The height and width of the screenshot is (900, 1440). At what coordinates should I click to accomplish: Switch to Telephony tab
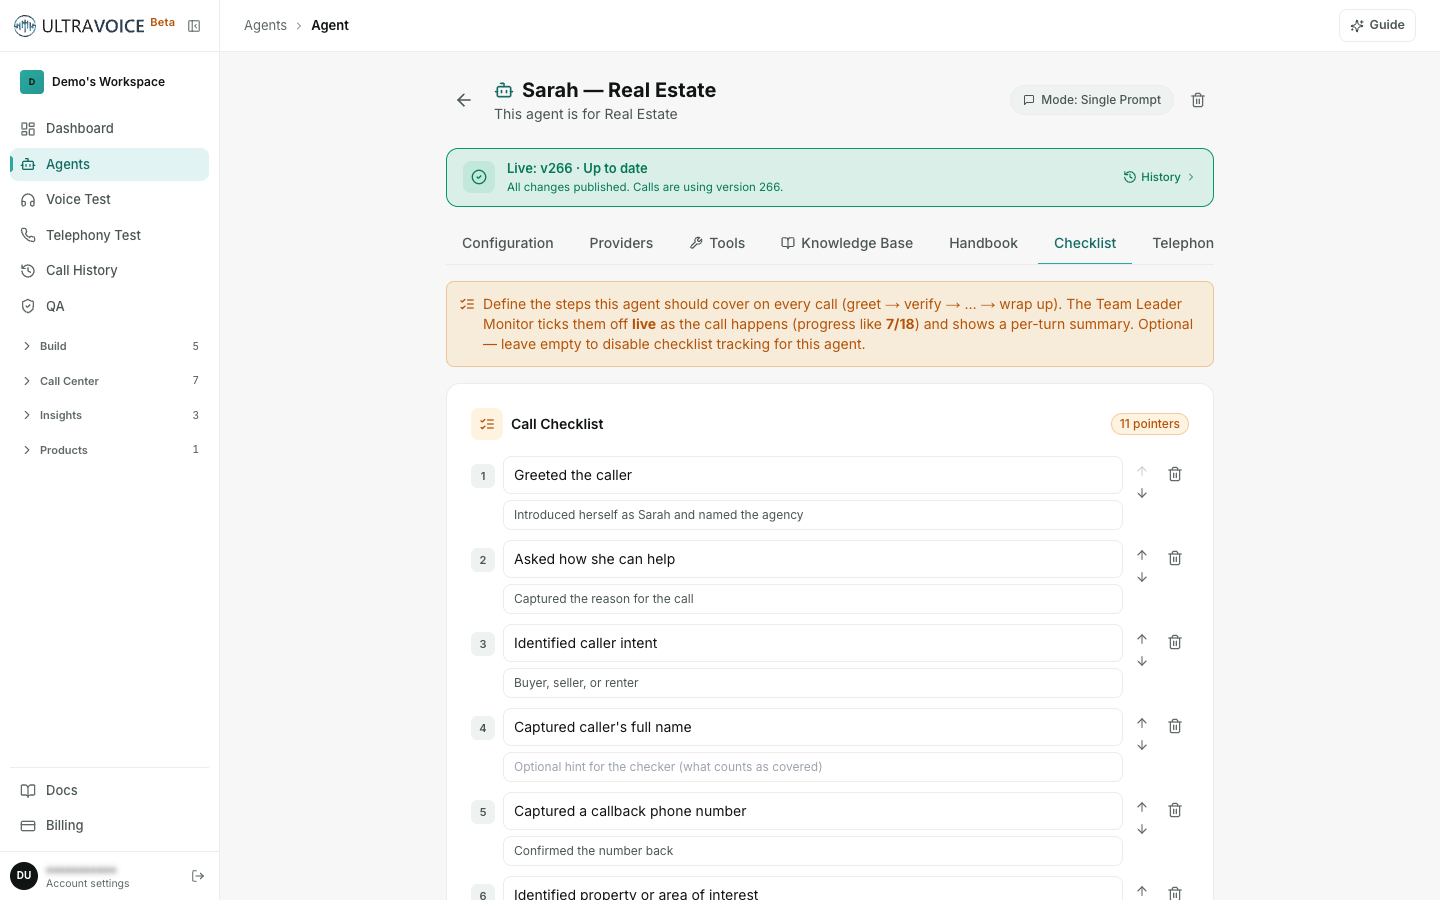[1183, 243]
